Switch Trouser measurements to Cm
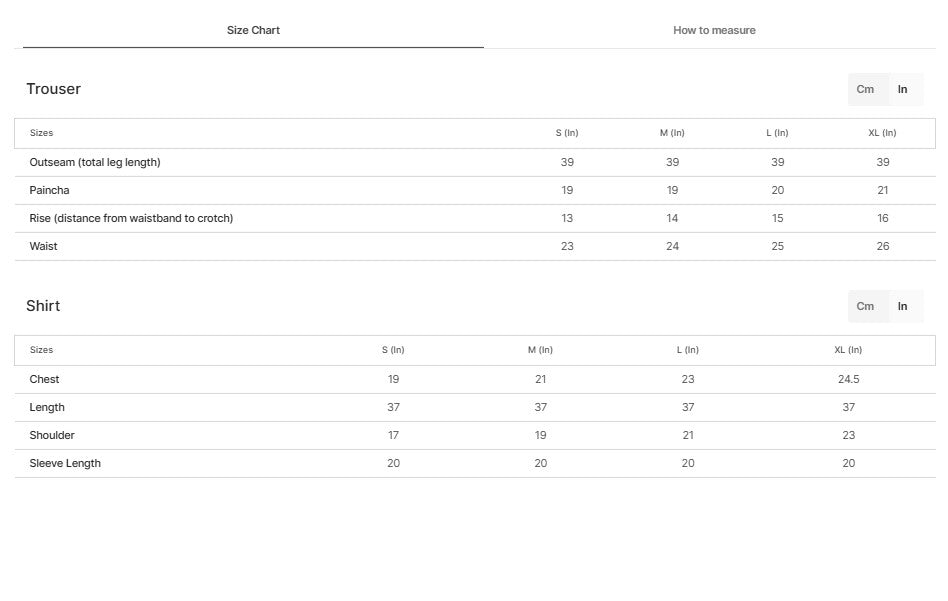The width and height of the screenshot is (948, 601). 865,89
